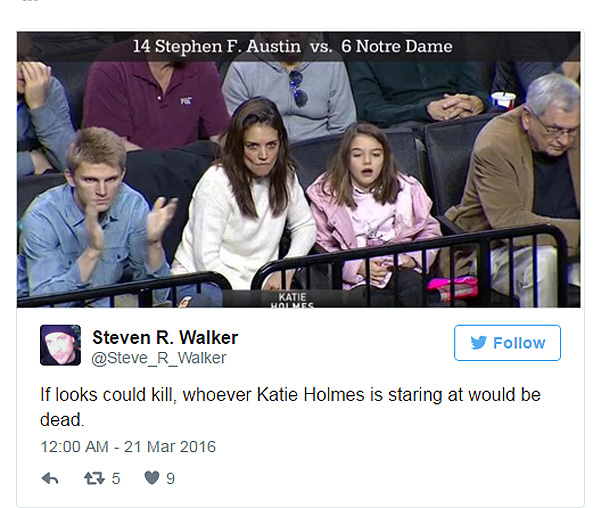Click the Twitter bird logo in Follow button
This screenshot has height=508, width=601.
478,343
